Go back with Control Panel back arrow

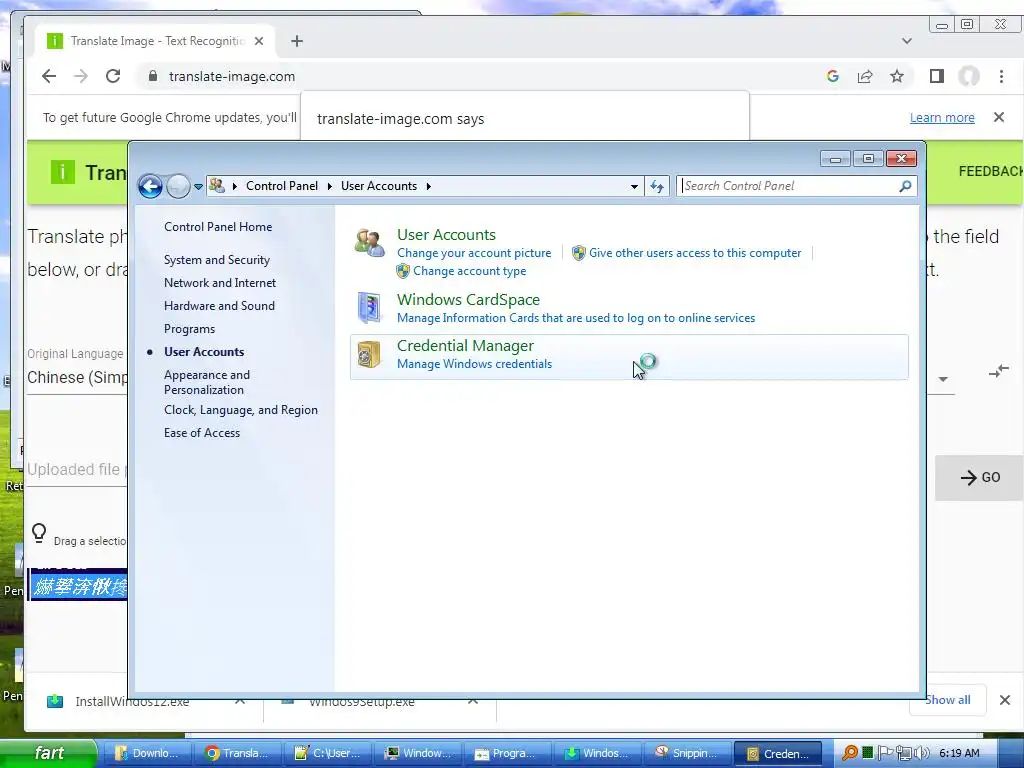click(x=150, y=186)
